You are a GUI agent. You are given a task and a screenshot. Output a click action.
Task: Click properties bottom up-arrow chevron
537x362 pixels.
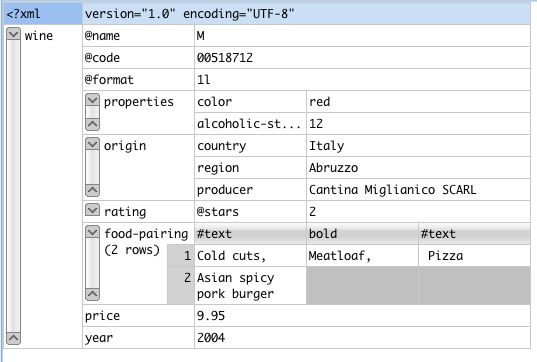tap(92, 124)
